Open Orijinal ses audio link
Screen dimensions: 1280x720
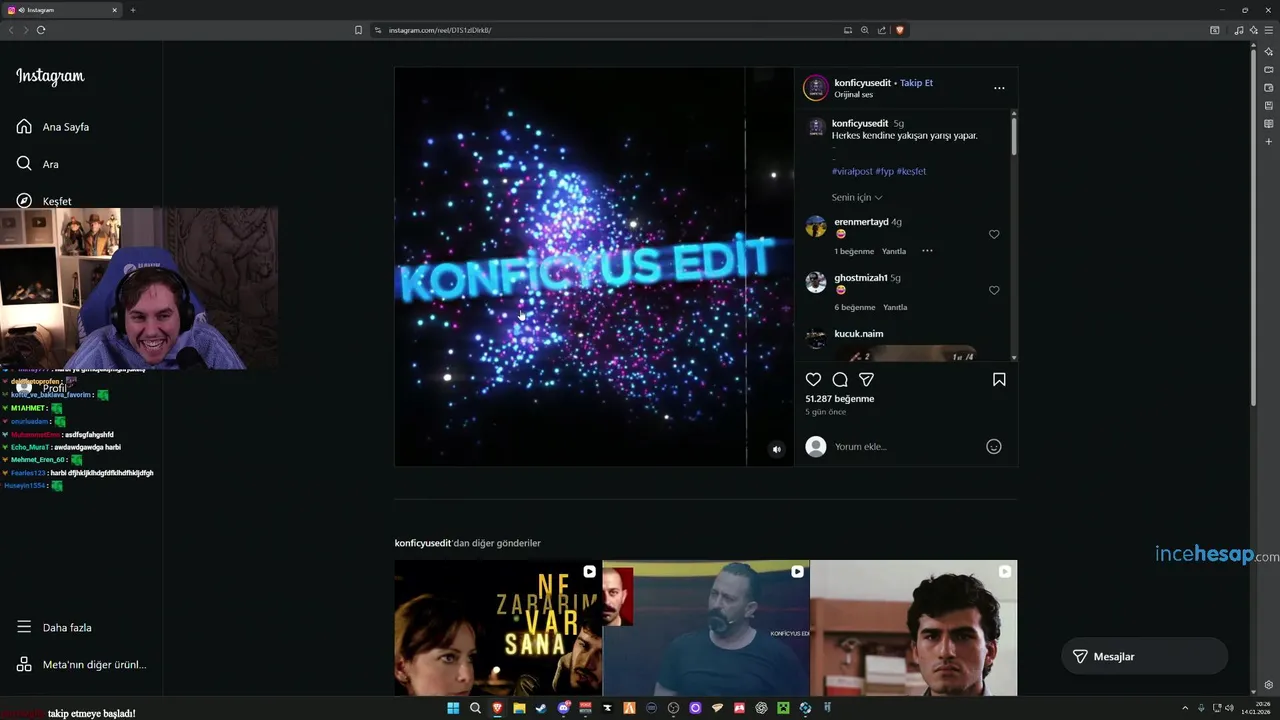[x=854, y=95]
